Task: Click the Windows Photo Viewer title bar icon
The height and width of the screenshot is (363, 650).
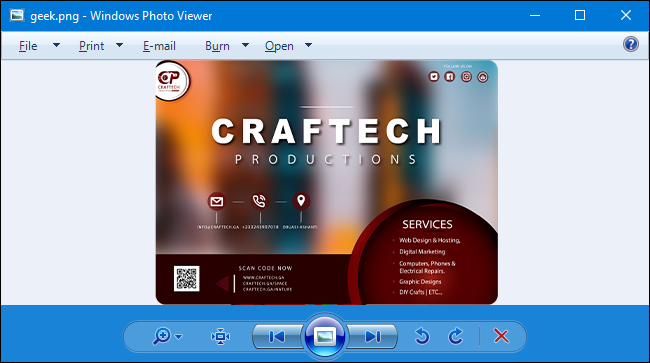Action: coord(17,15)
